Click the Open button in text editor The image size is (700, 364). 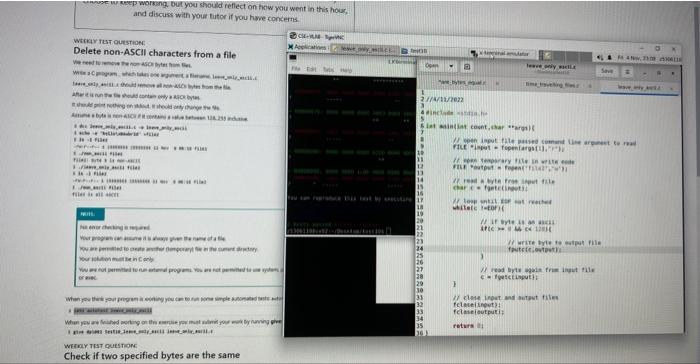pyautogui.click(x=432, y=66)
